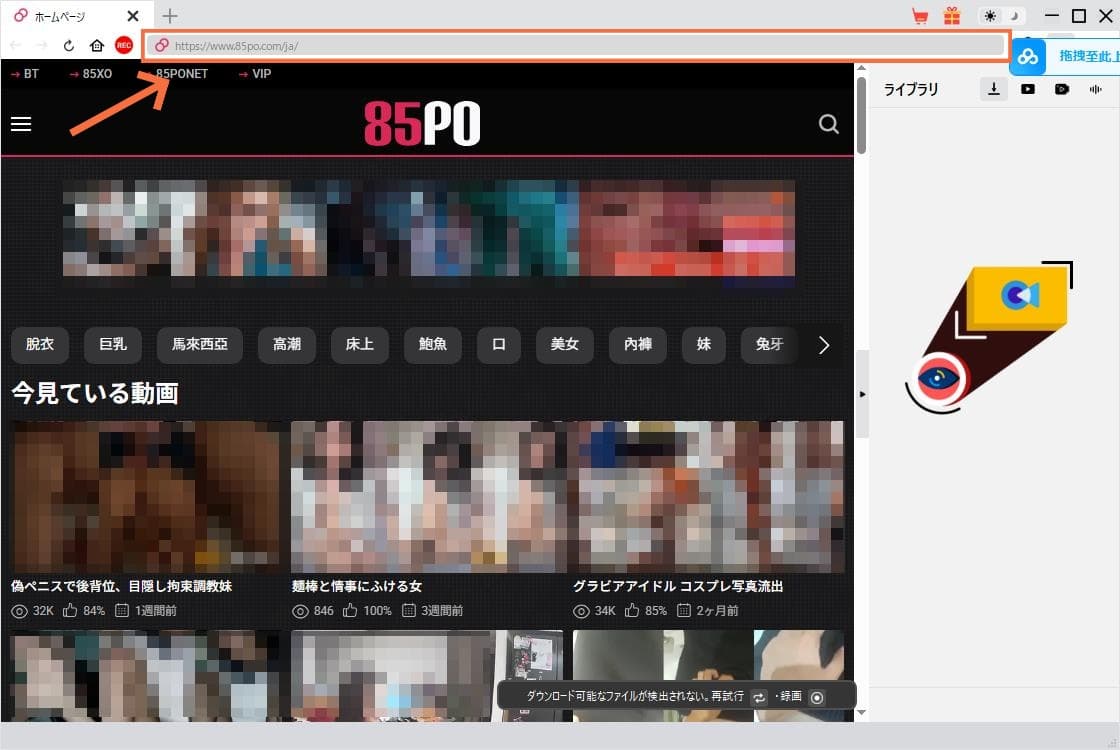The image size is (1120, 750).
Task: Close the ホームページ browser tab
Action: coord(132,16)
